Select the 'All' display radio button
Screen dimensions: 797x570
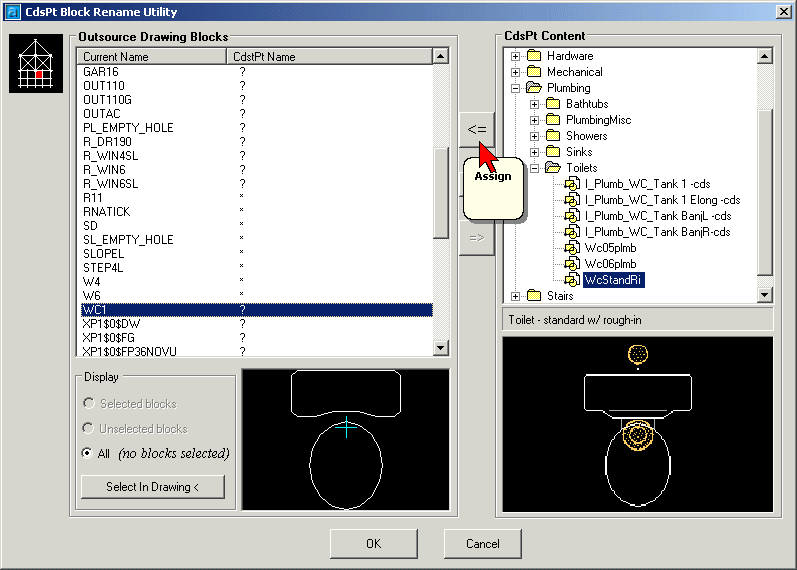coord(87,453)
